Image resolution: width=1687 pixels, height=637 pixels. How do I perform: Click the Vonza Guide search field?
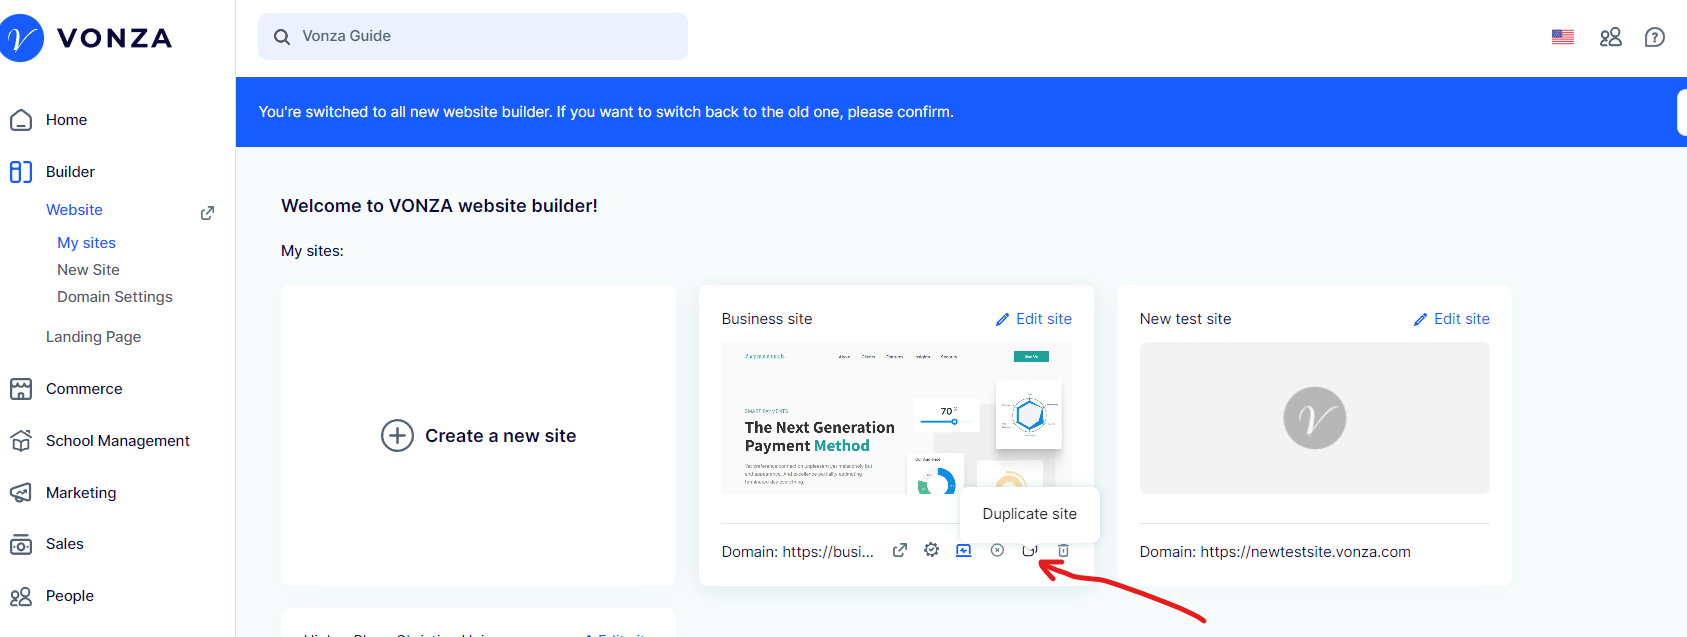(x=473, y=36)
